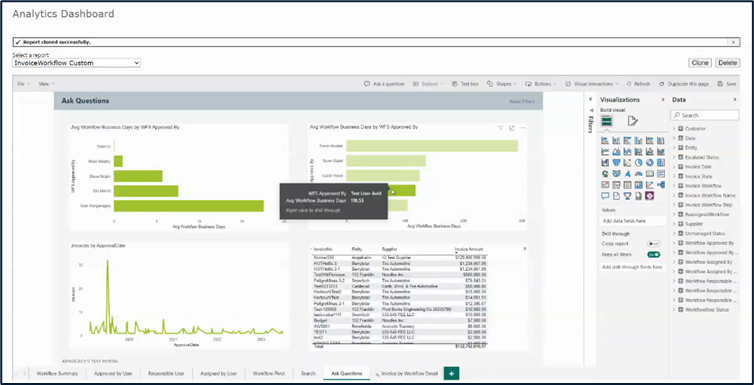Click the Add data fields here well
Screen dimensions: 754x385
click(633, 221)
